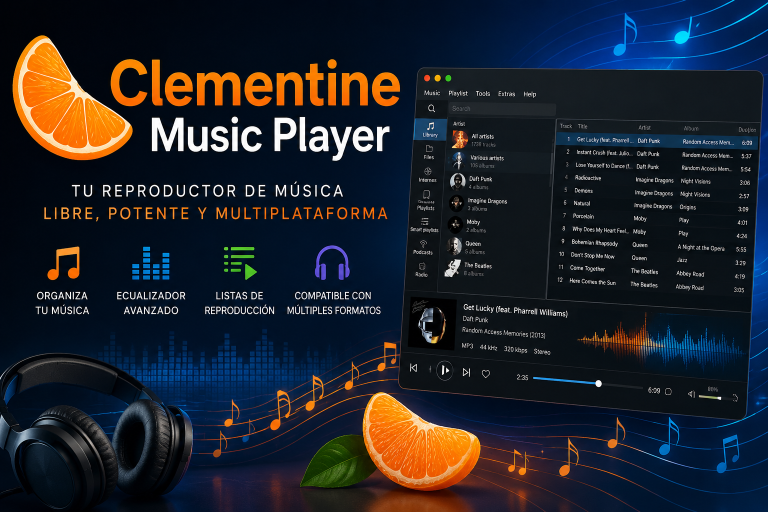Click the Random Access Memories album cover
The height and width of the screenshot is (512, 768).
point(432,322)
